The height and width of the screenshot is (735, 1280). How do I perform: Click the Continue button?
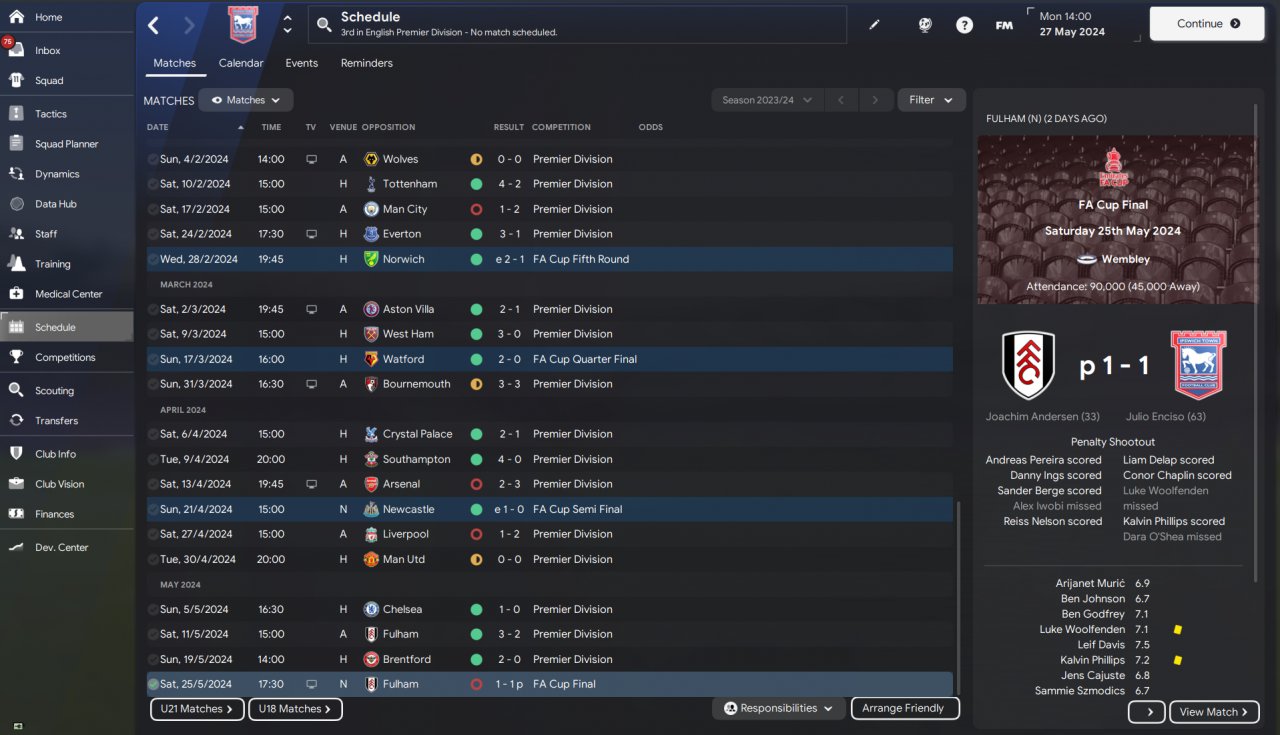click(1207, 24)
